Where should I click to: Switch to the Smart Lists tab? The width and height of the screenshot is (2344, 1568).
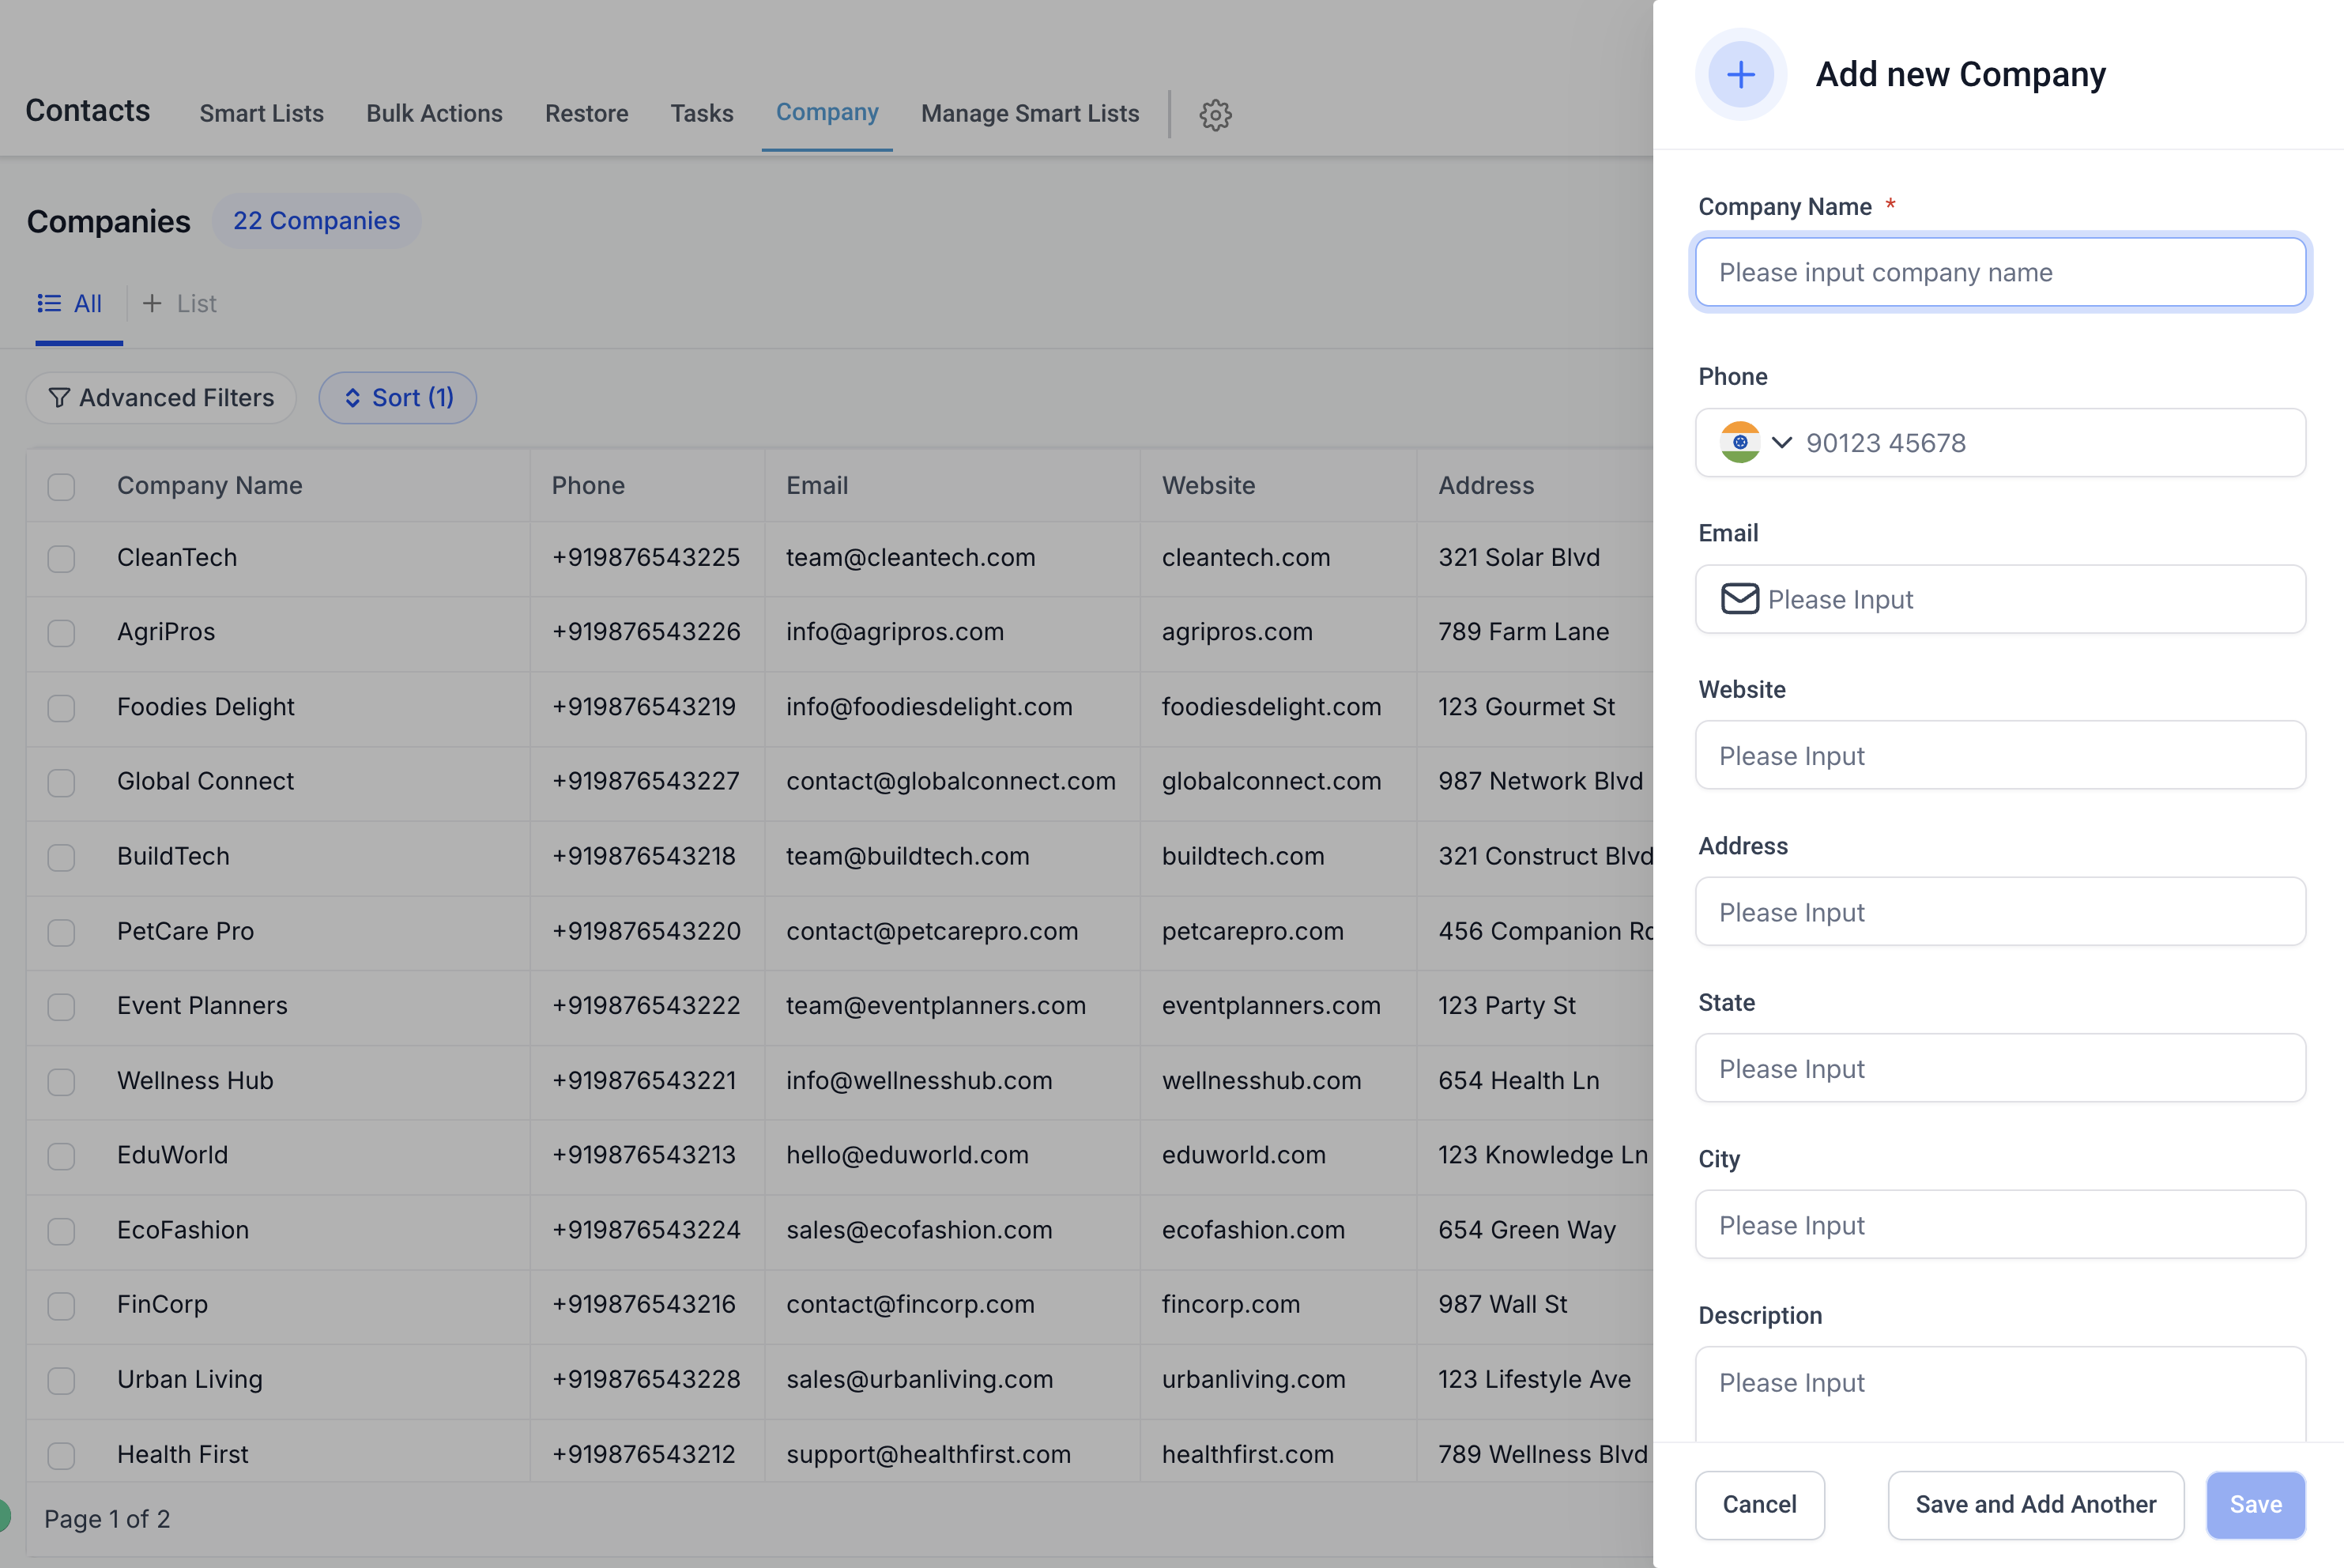click(261, 114)
